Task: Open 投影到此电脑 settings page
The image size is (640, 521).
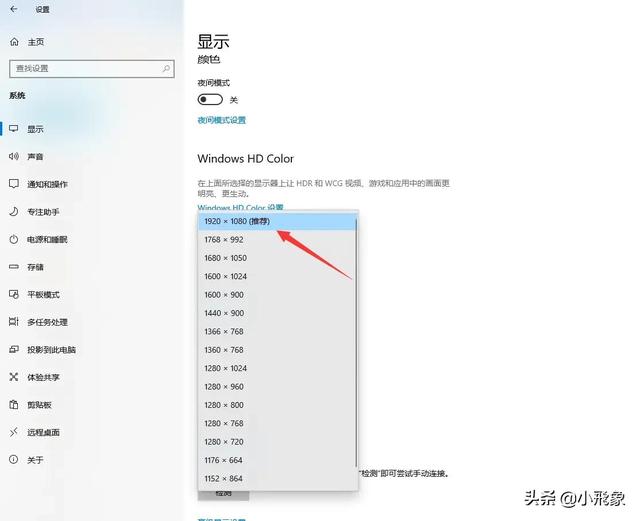Action: click(x=51, y=350)
